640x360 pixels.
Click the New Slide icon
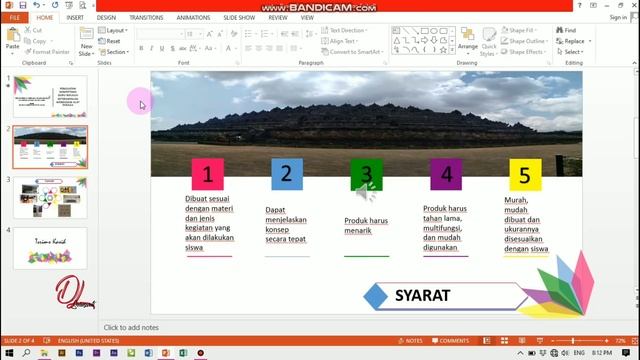click(x=87, y=34)
